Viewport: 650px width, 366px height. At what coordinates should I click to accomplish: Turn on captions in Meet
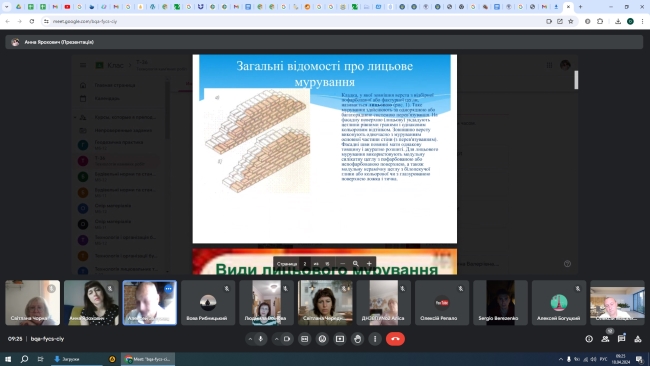tap(304, 339)
